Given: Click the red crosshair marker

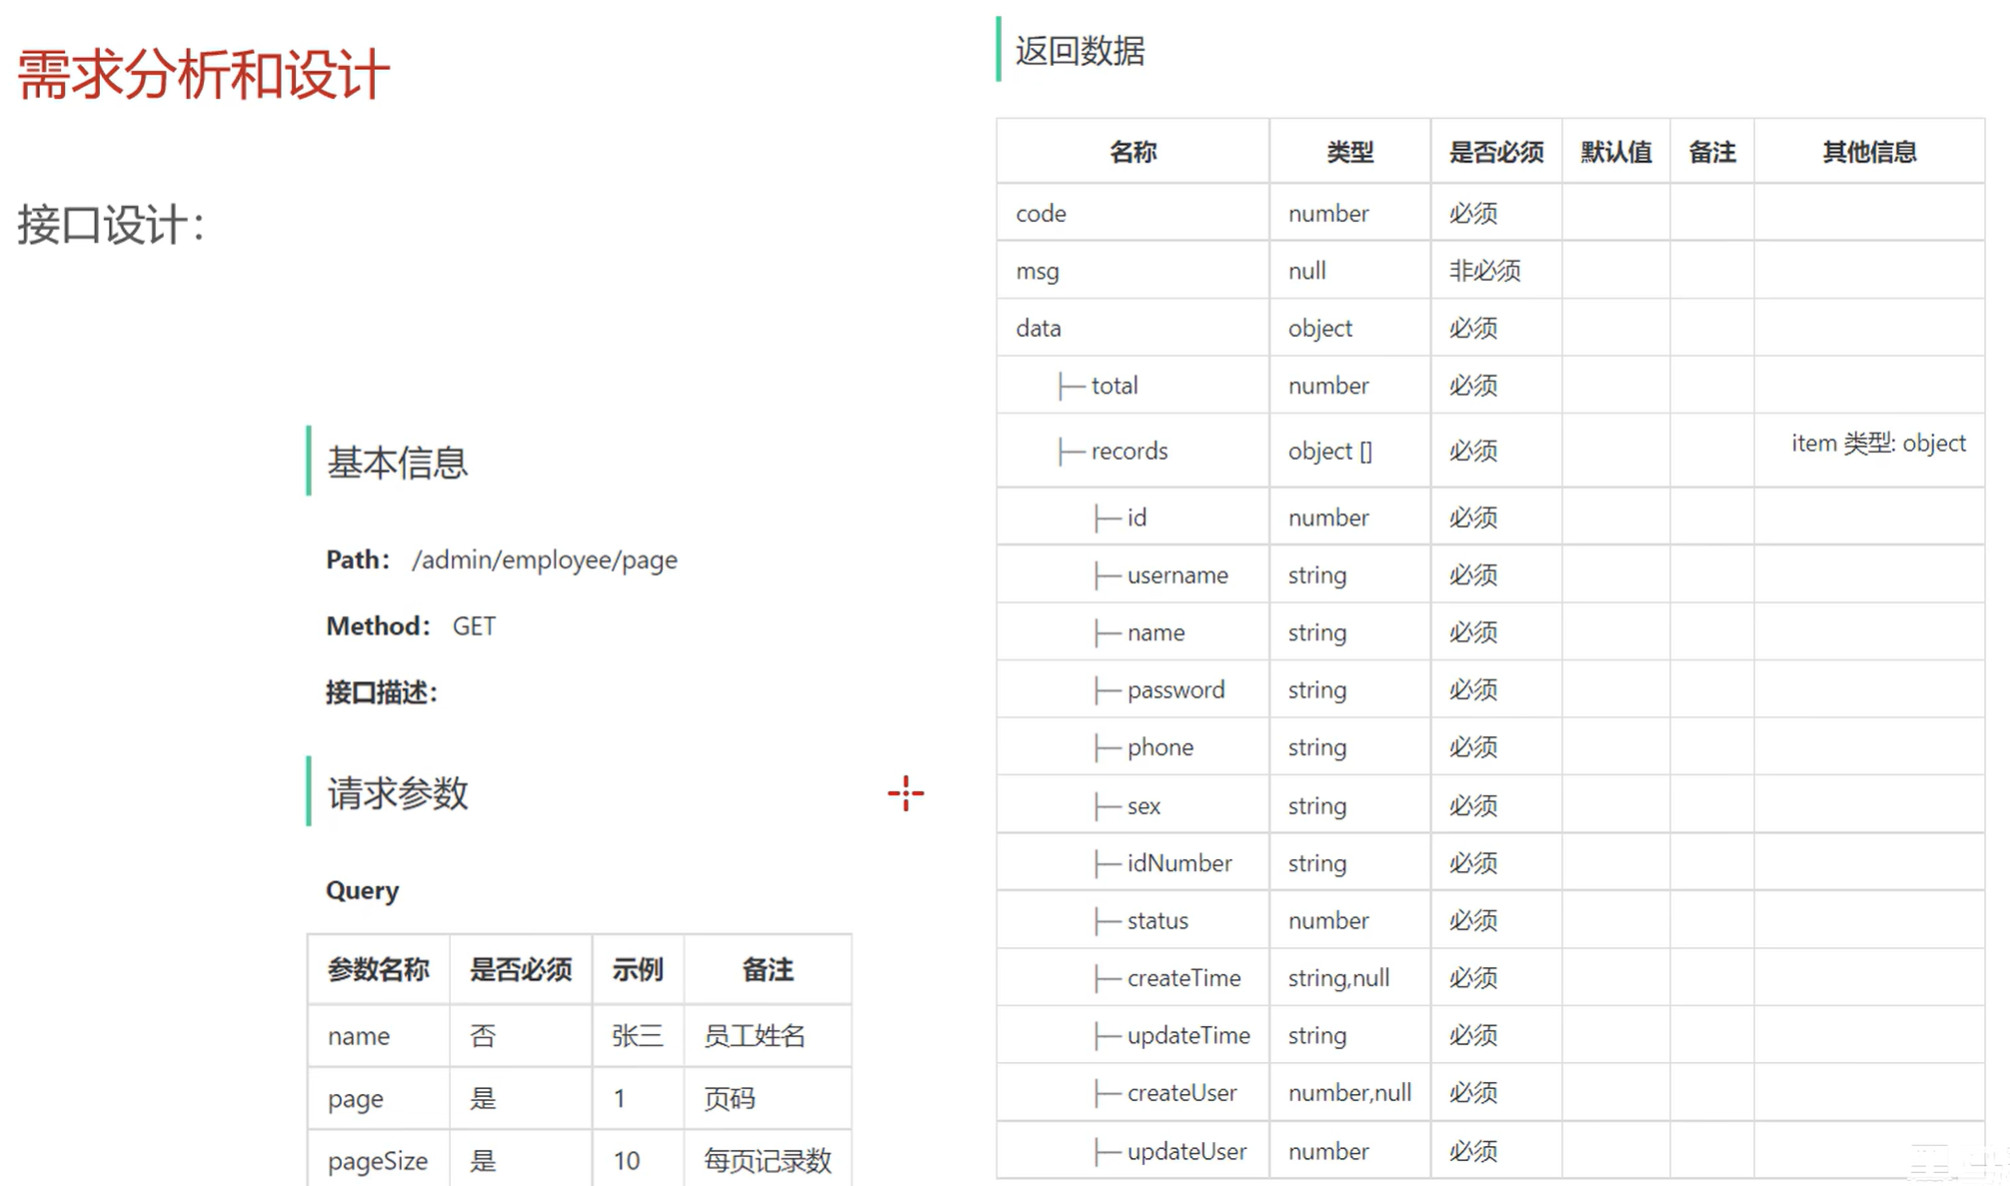Looking at the screenshot, I should (x=905, y=793).
